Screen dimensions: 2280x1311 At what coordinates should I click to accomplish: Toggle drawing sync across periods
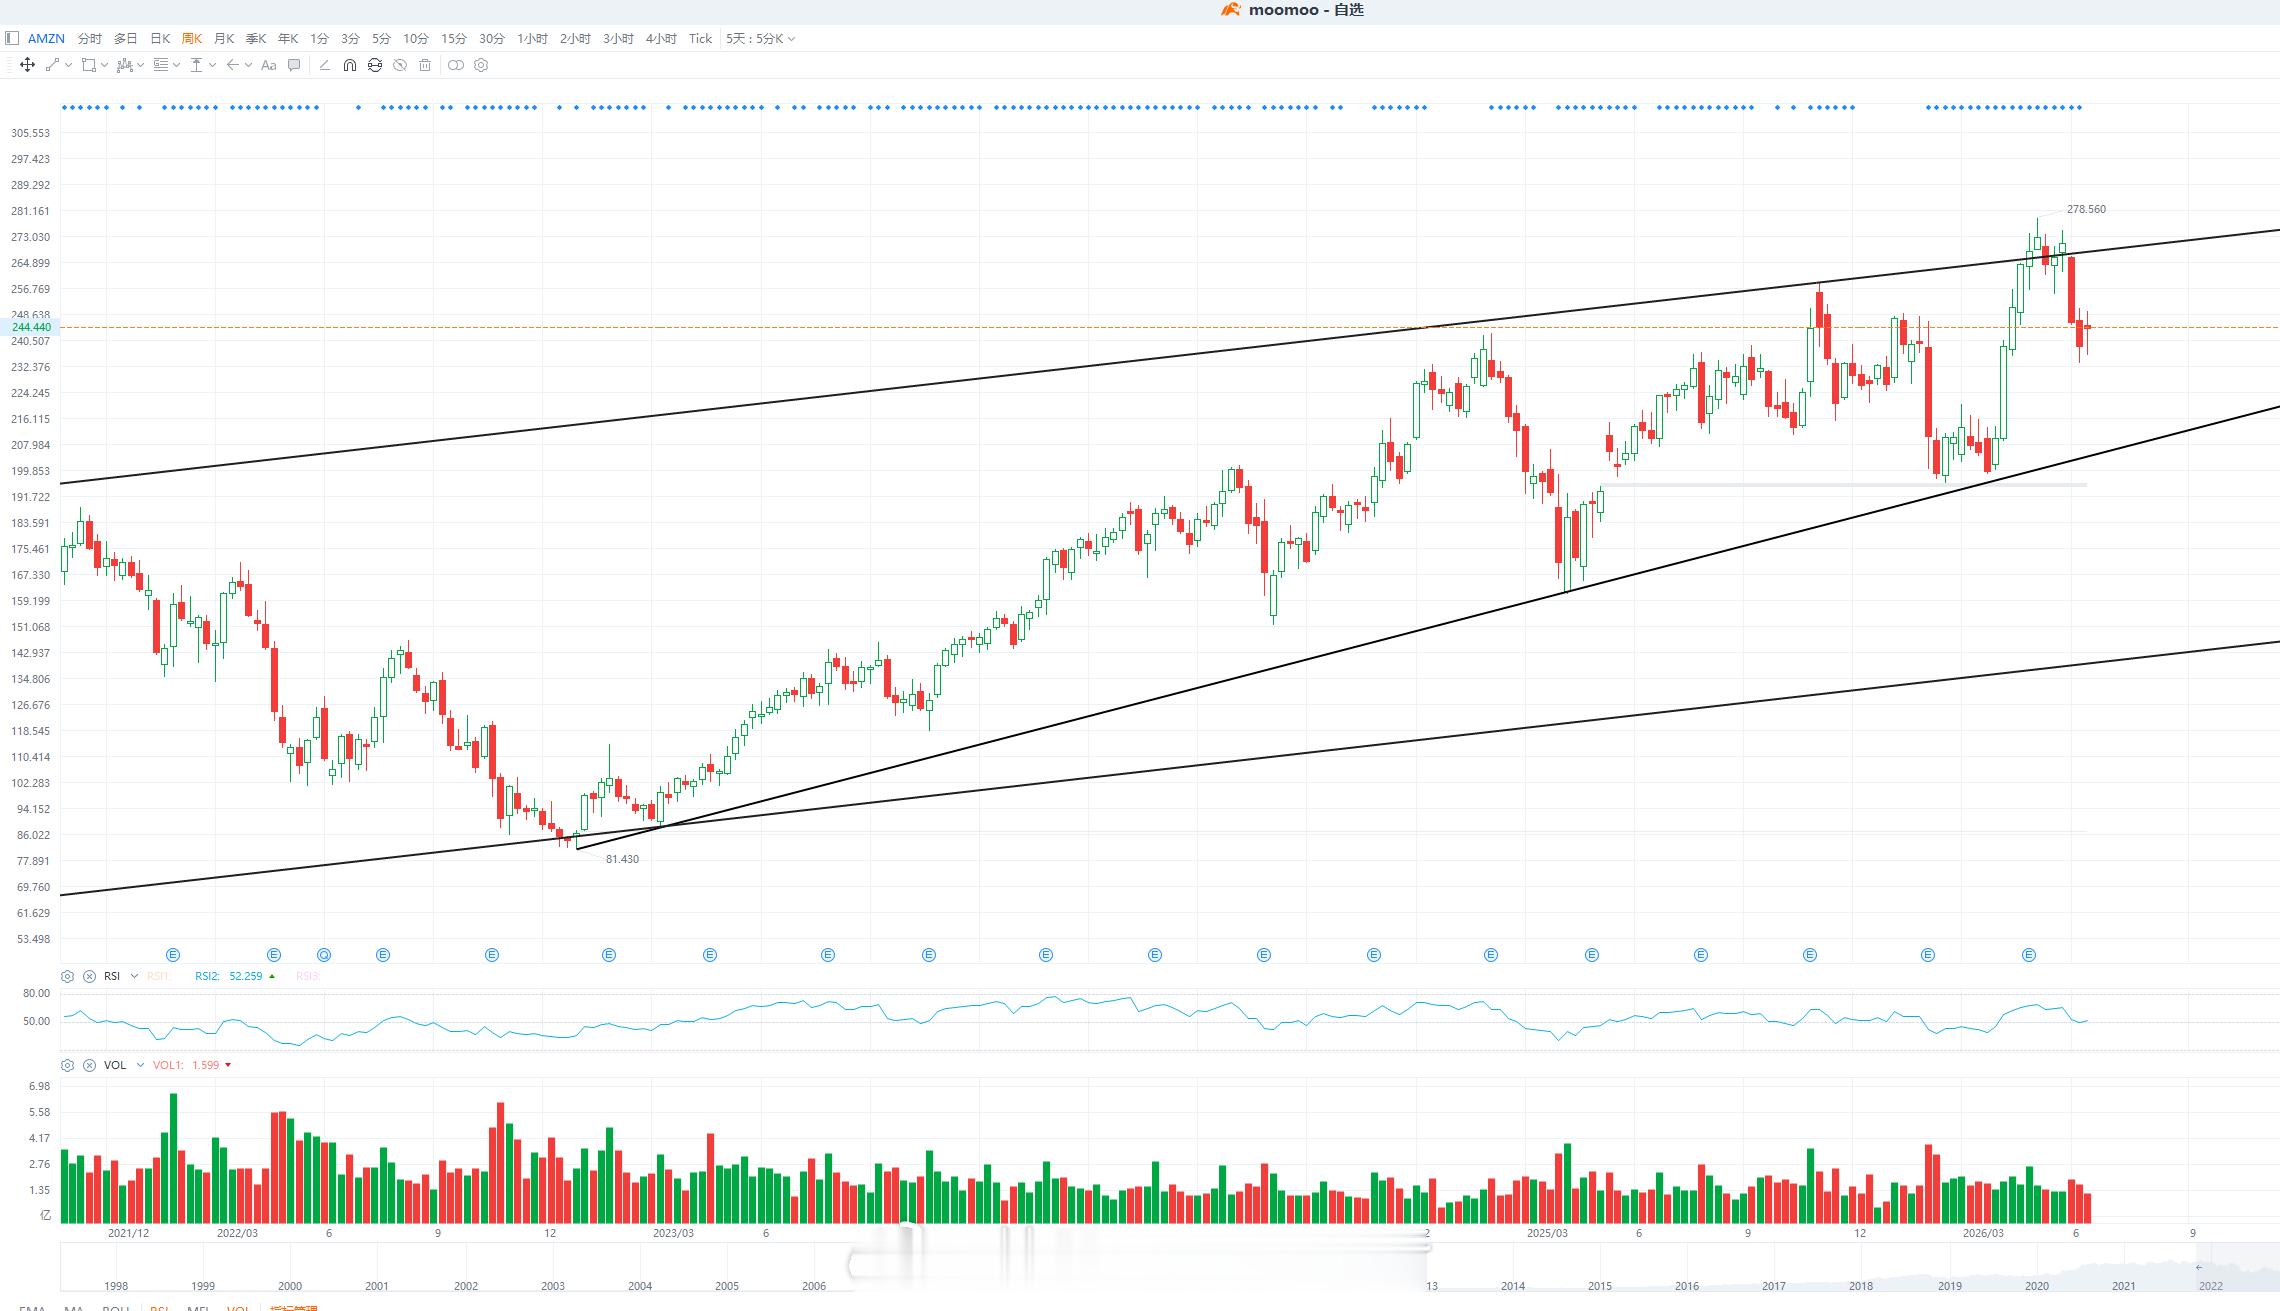[375, 65]
